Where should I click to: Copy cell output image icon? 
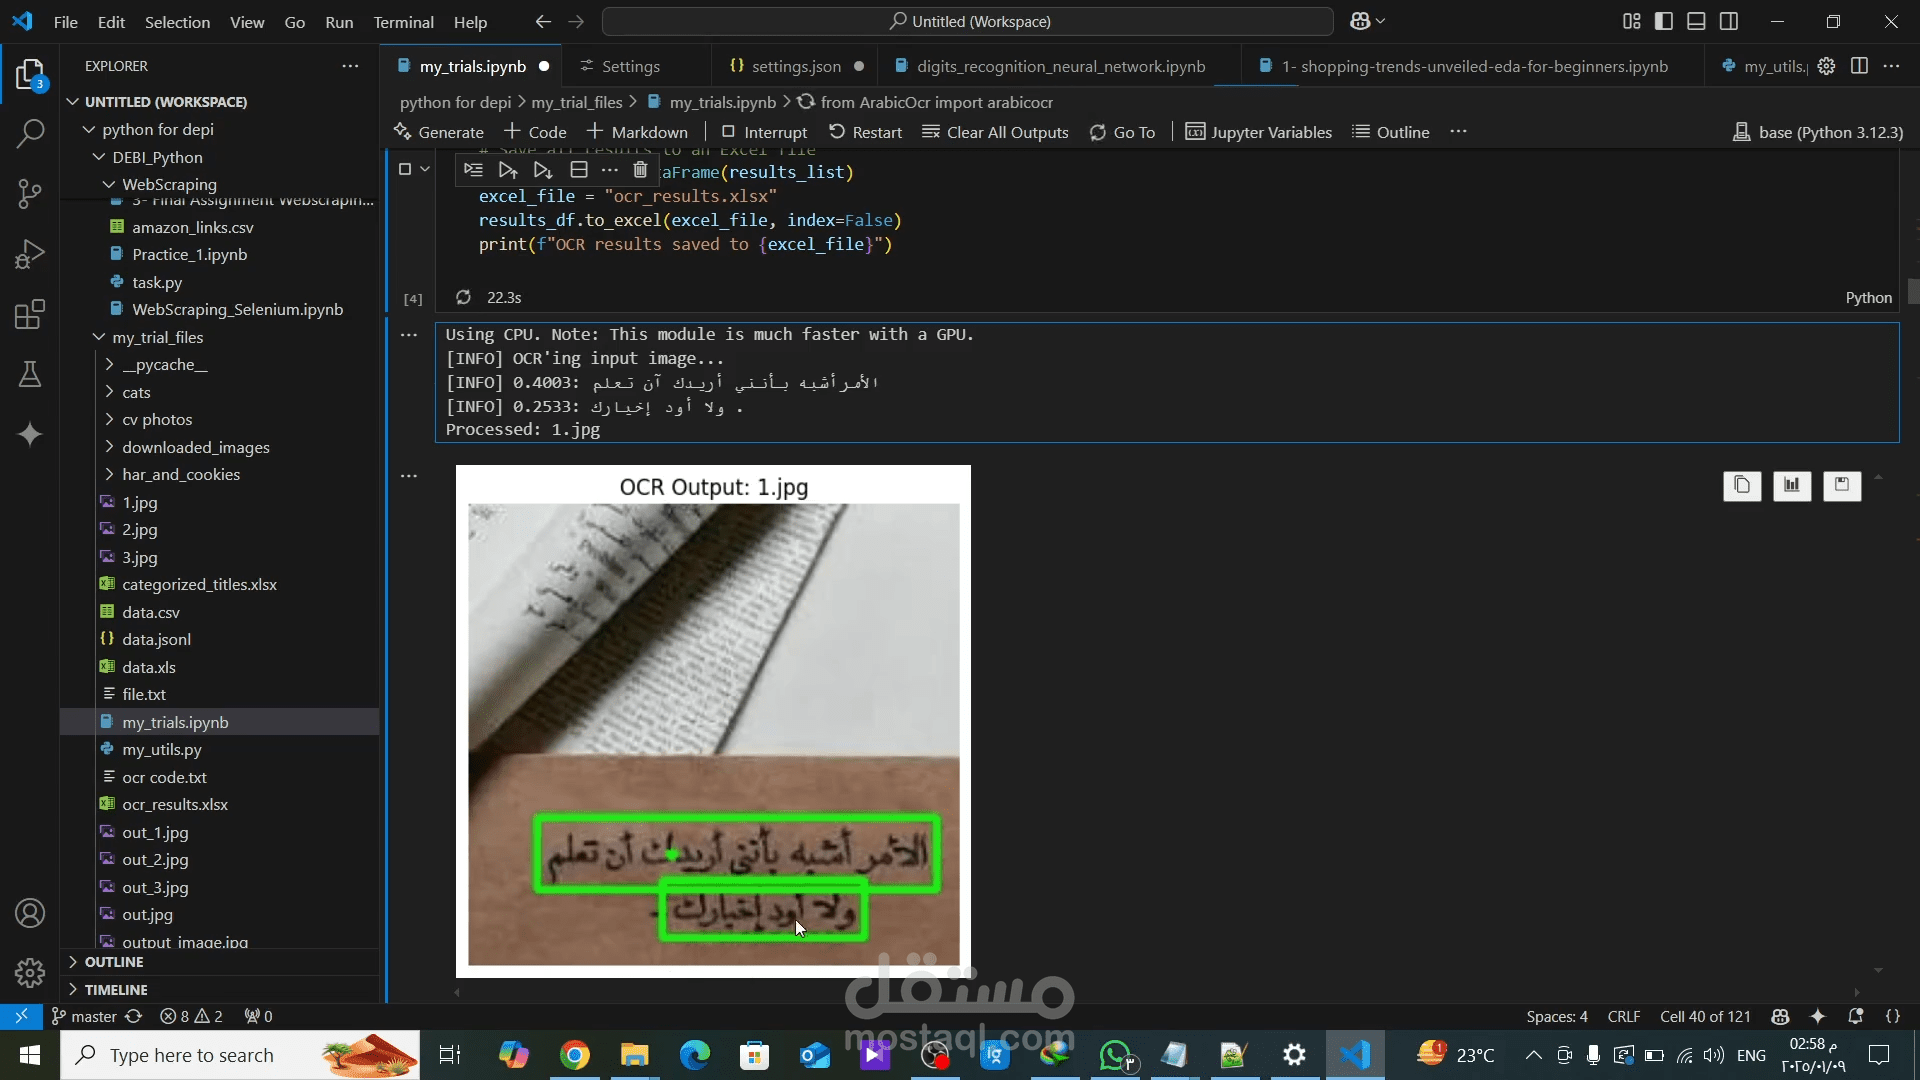coord(1741,485)
